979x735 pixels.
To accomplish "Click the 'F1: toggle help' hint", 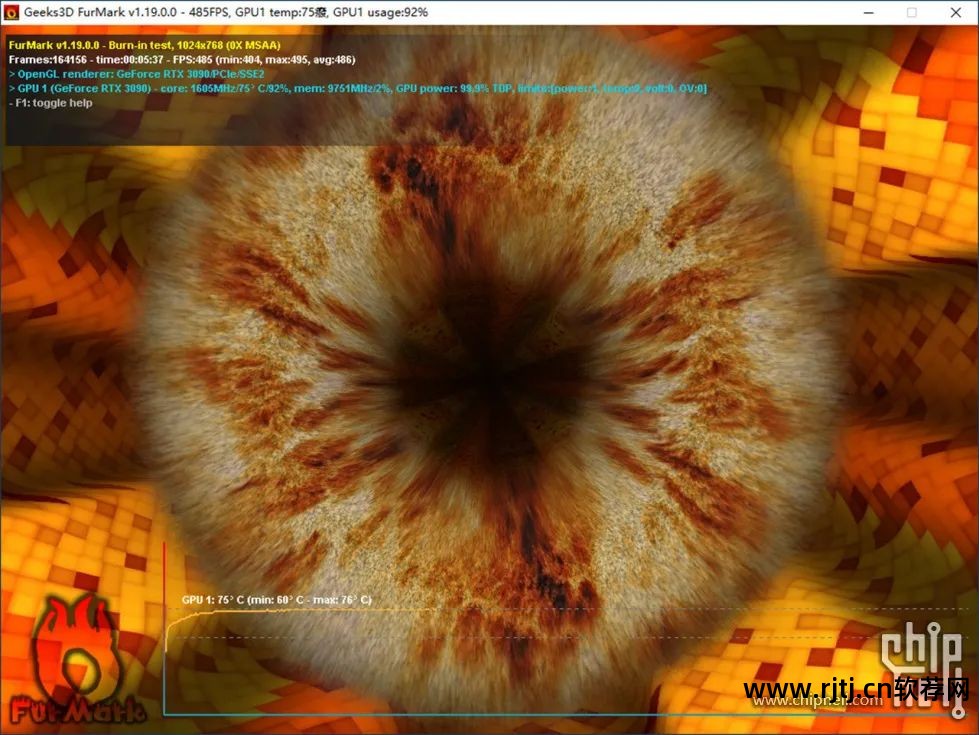I will coord(51,103).
